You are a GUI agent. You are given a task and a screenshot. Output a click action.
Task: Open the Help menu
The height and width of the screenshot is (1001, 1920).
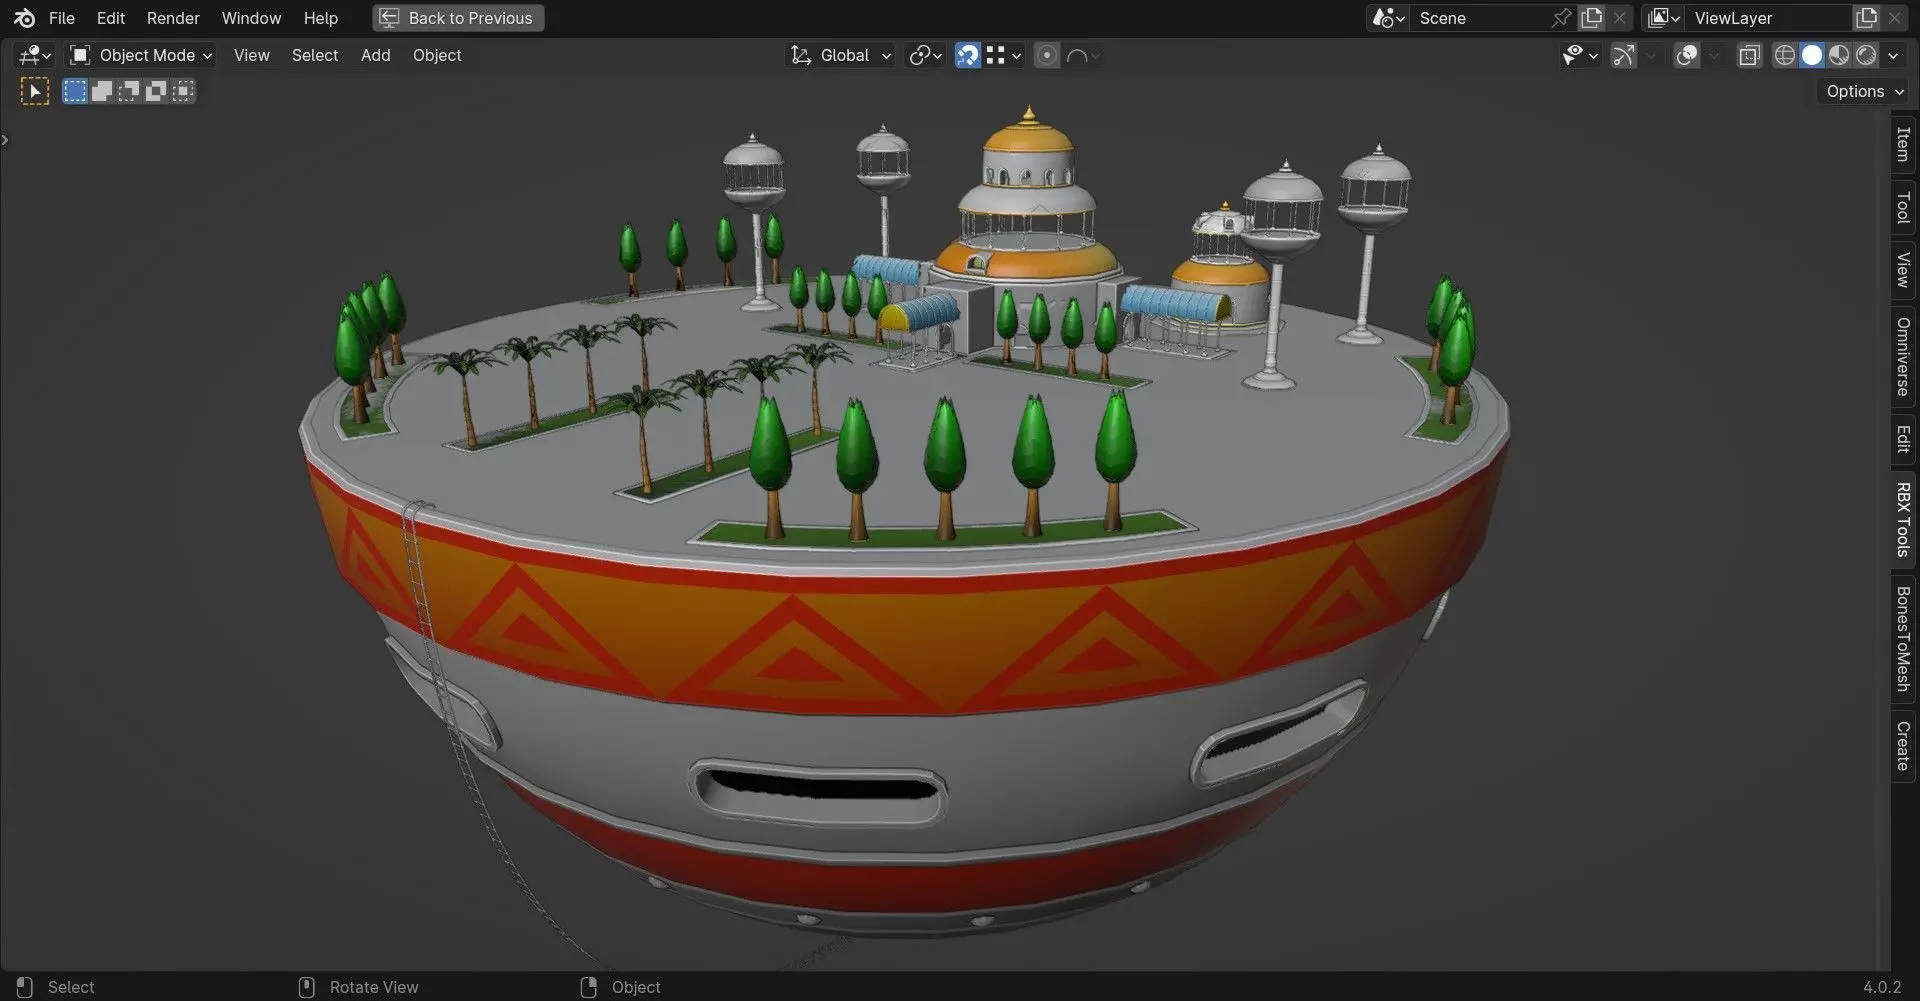(321, 18)
